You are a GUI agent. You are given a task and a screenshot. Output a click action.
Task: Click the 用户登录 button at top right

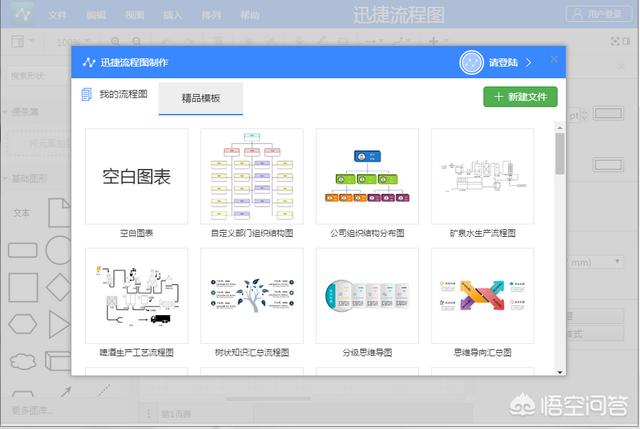(x=600, y=13)
